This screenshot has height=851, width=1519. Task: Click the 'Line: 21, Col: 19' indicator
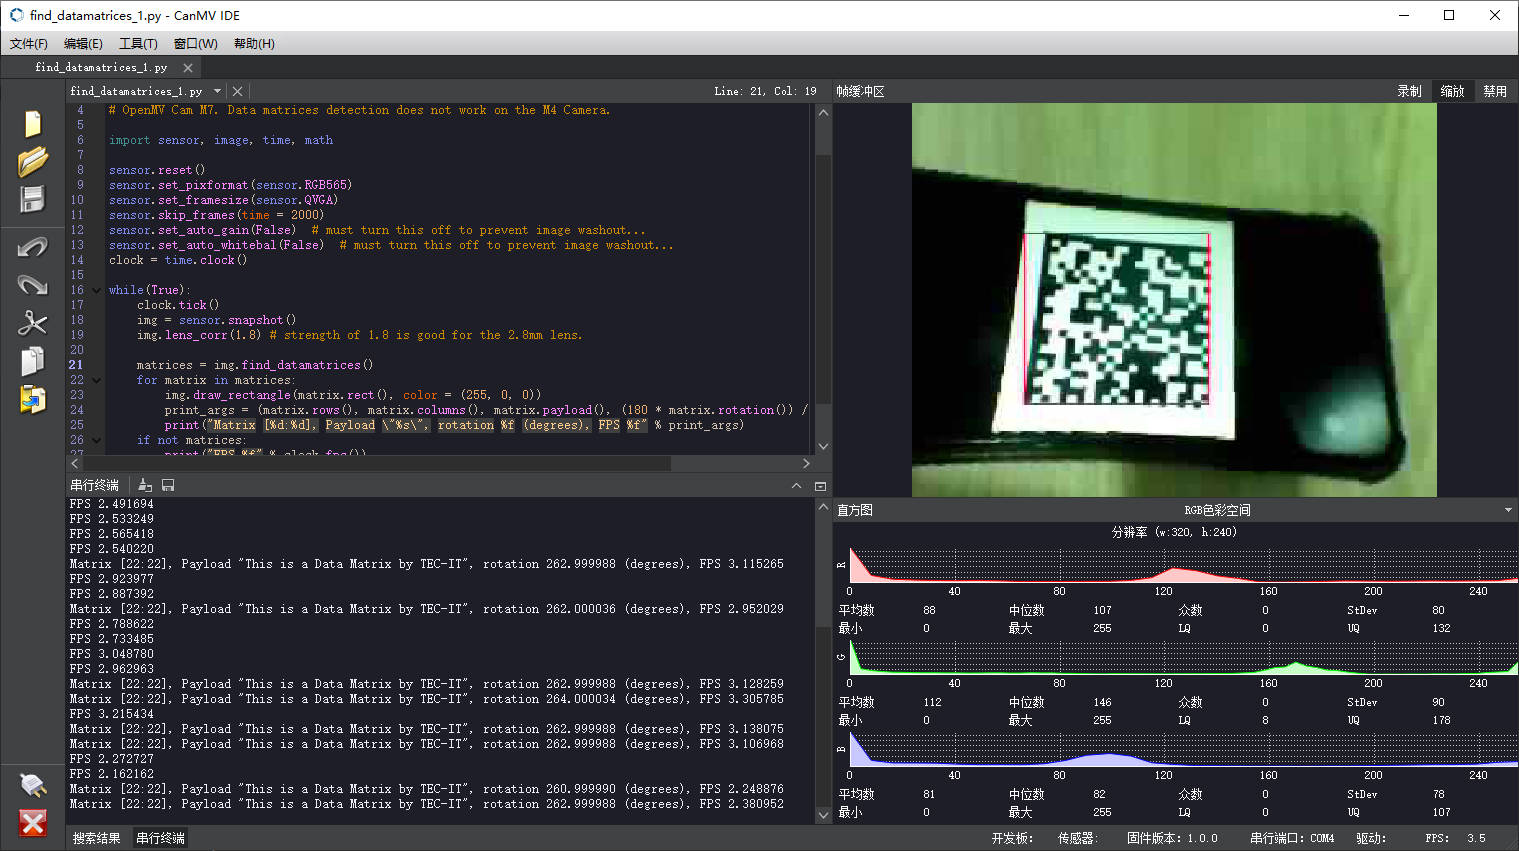click(x=765, y=91)
